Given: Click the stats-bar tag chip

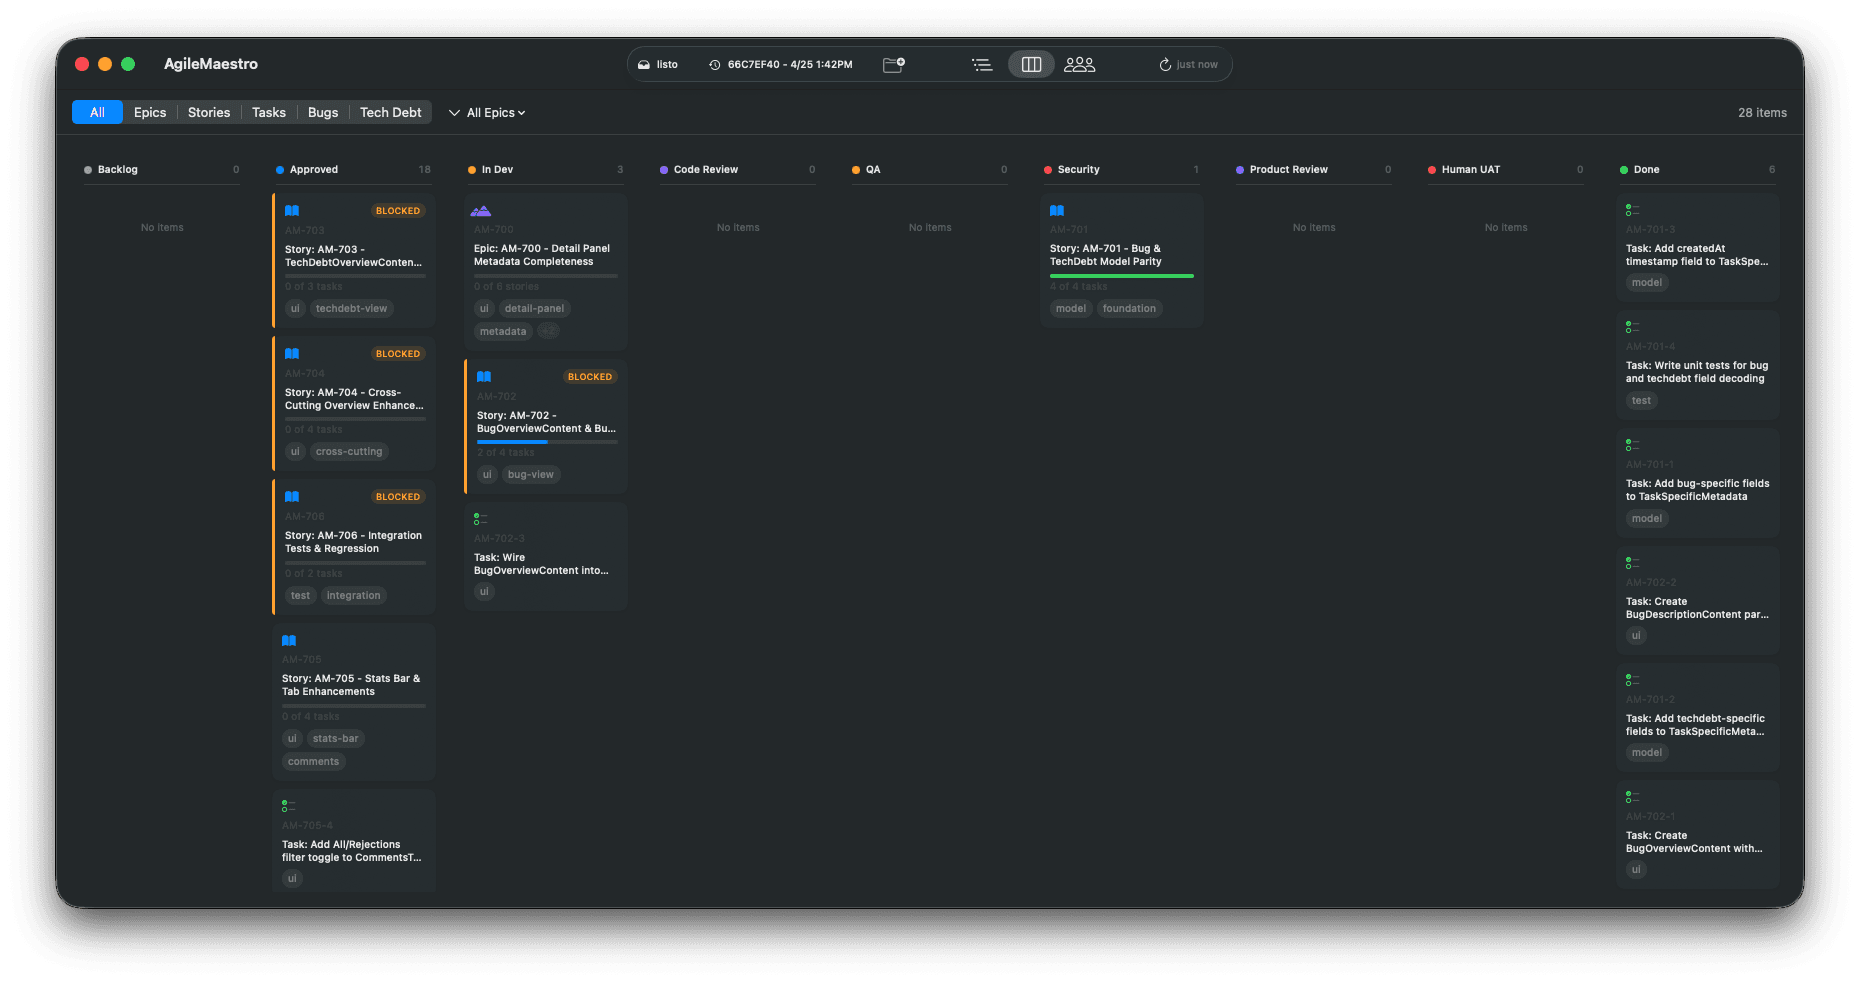Looking at the screenshot, I should 335,739.
